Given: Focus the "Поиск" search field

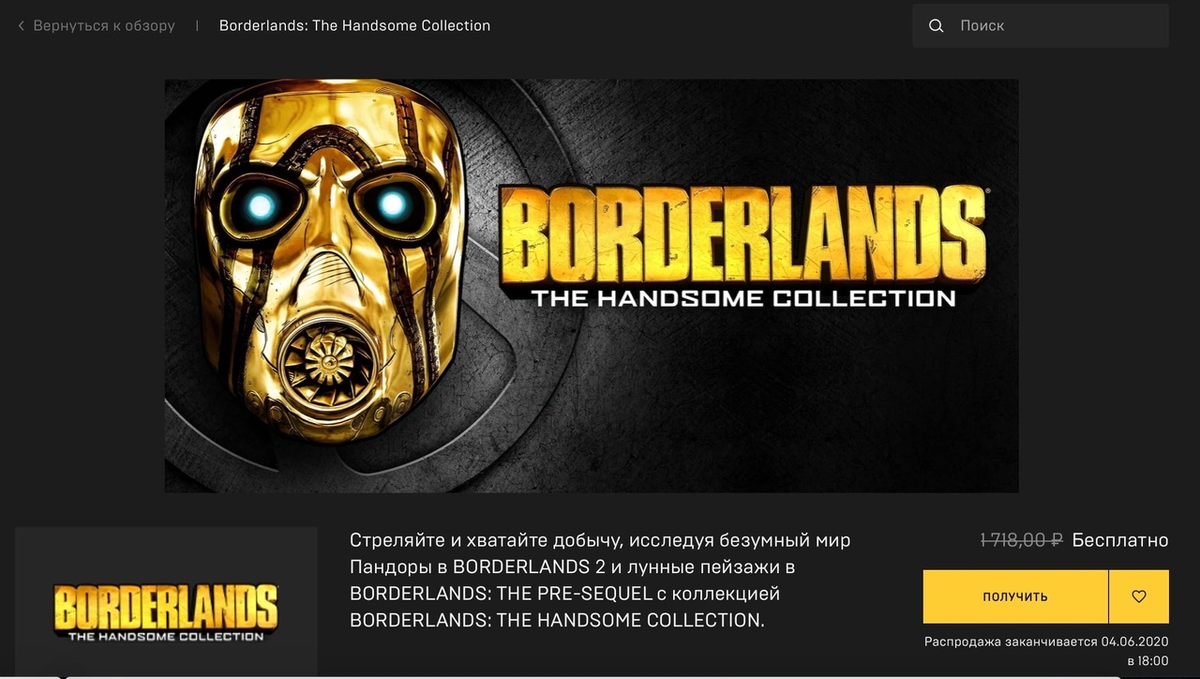Looking at the screenshot, I should click(1040, 26).
